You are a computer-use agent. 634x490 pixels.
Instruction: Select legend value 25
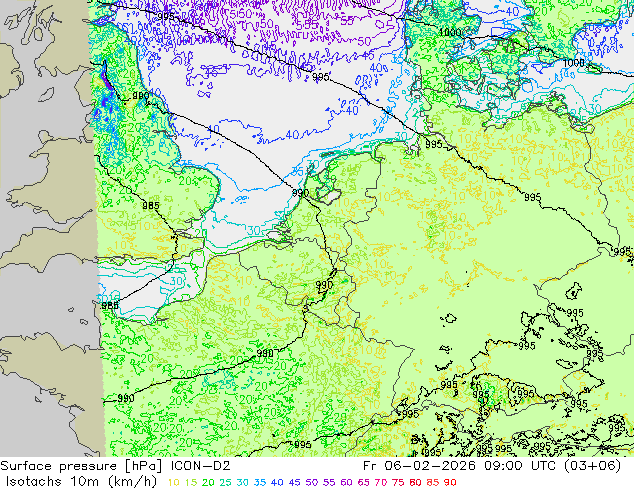(225, 482)
